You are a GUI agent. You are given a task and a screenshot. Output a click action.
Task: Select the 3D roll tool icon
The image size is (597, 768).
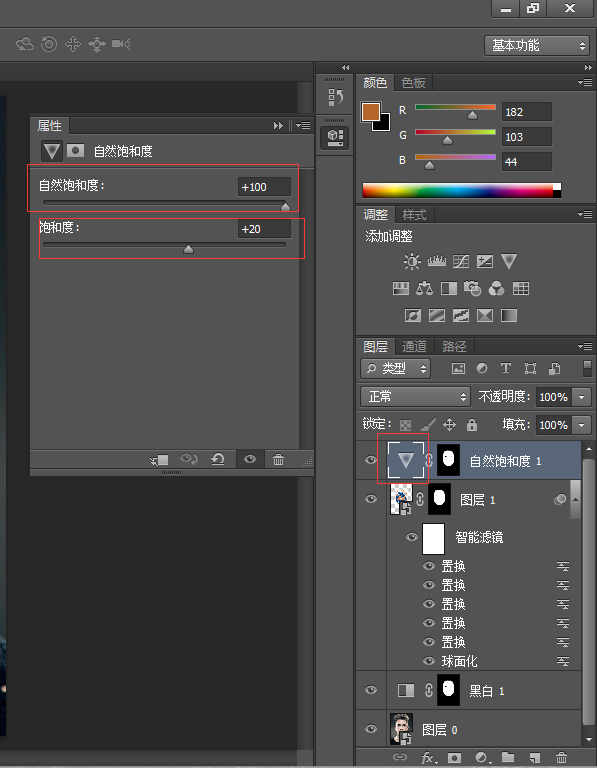click(x=48, y=44)
